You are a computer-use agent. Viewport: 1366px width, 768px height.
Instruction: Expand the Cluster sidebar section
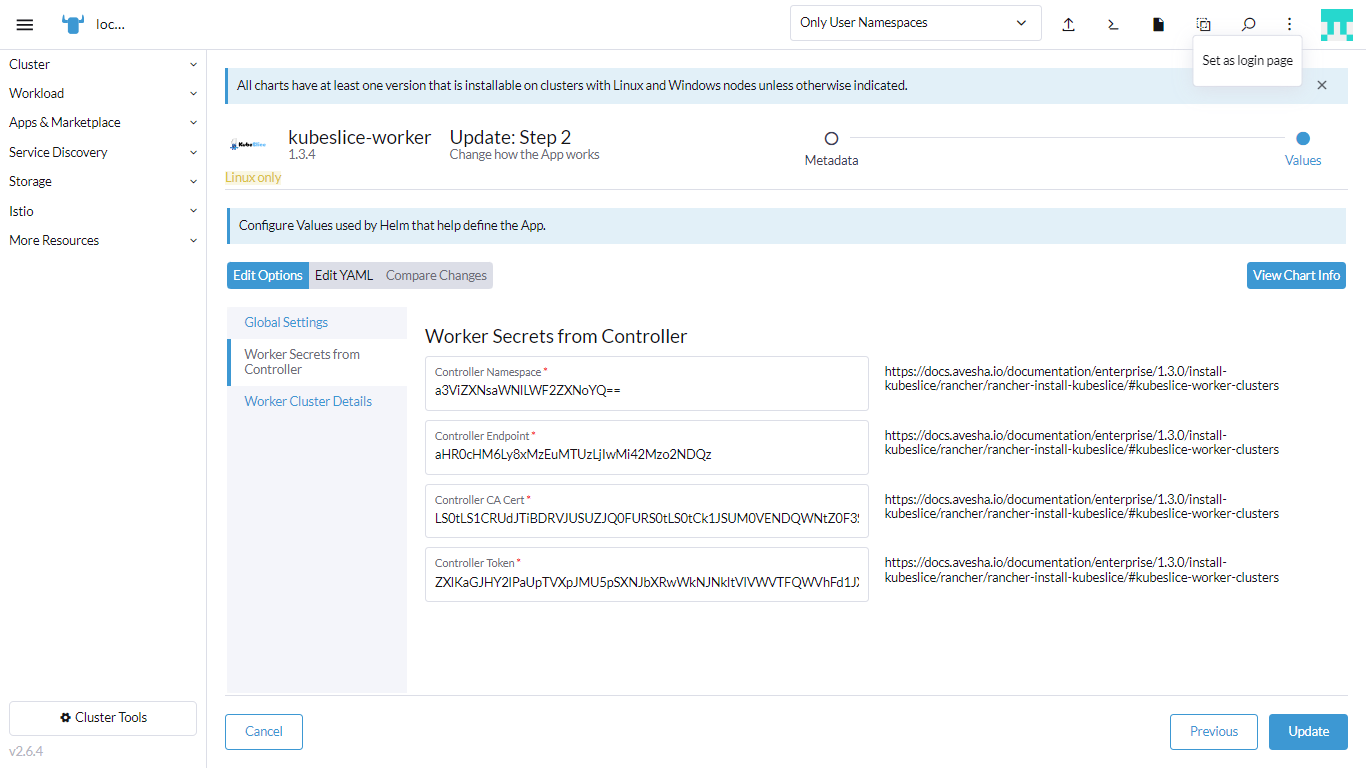pyautogui.click(x=103, y=64)
